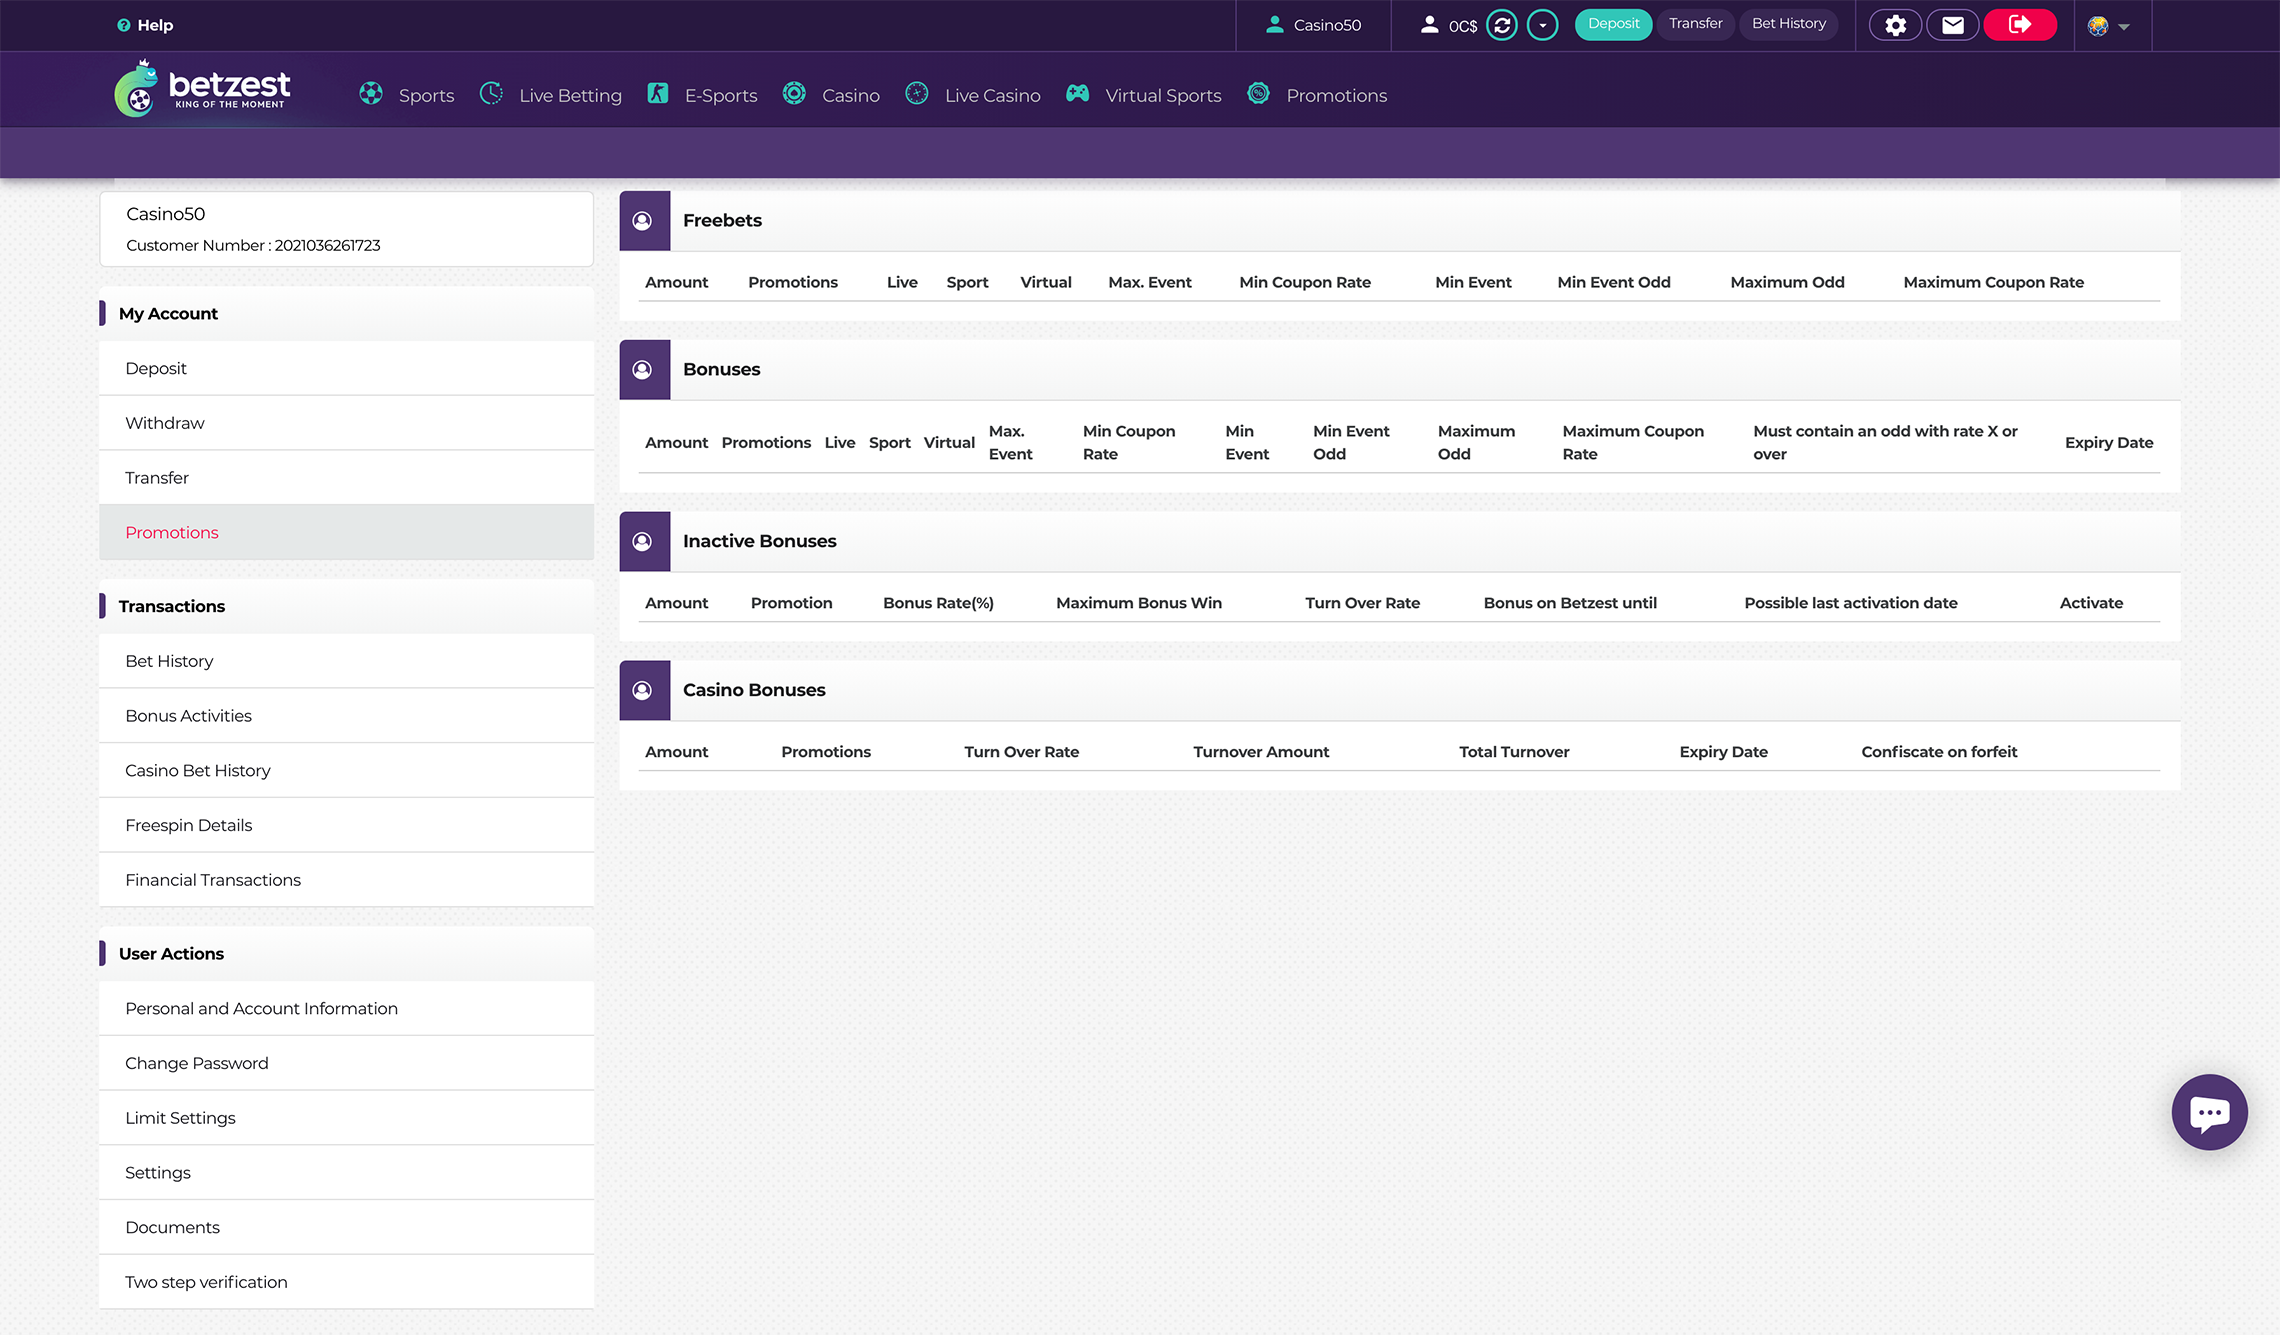
Task: Click the Live Betting clock icon
Action: [491, 94]
